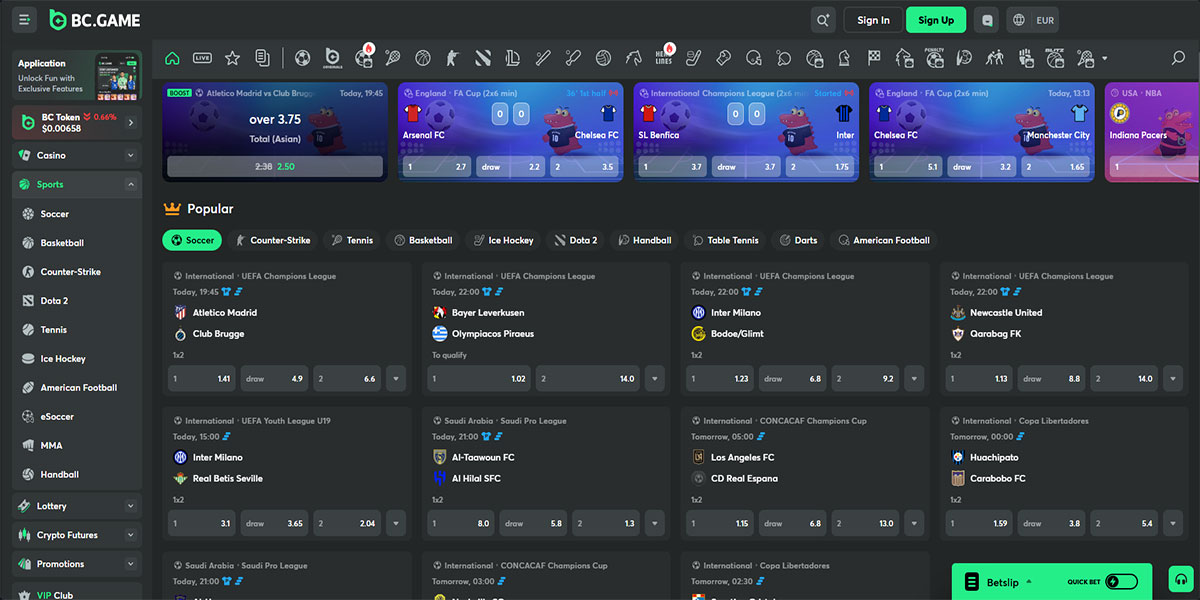This screenshot has width=1200, height=600.
Task: Collapse the Sports sidebar section
Action: (x=130, y=185)
